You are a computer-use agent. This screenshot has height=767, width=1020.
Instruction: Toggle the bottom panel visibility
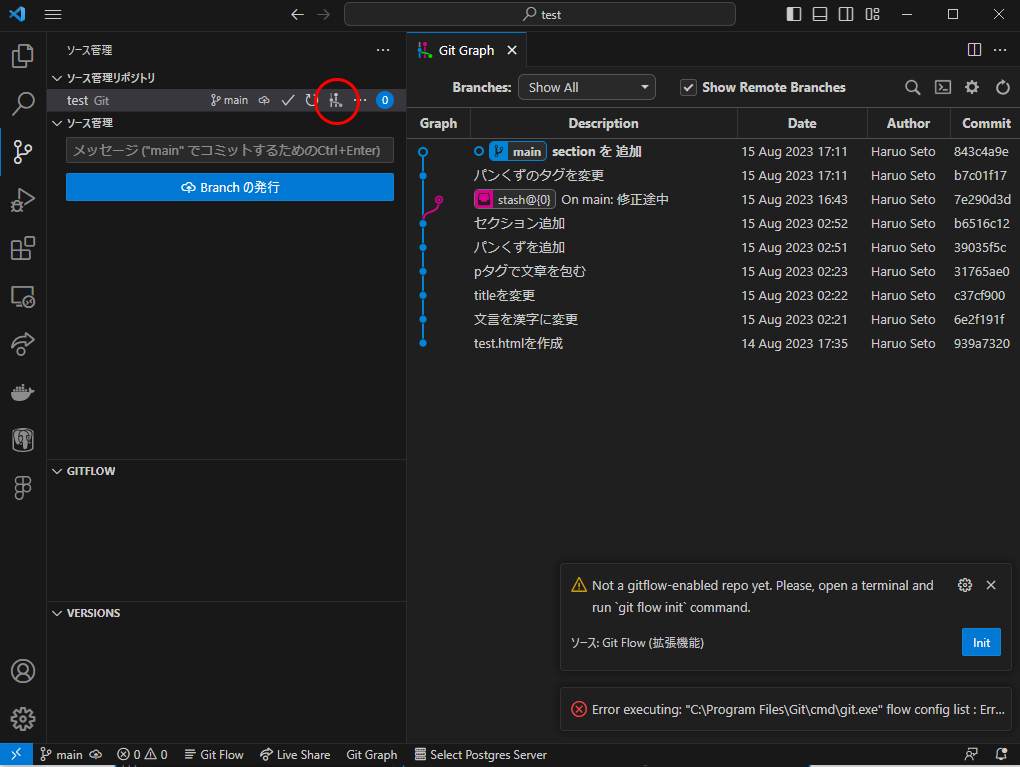(x=820, y=14)
